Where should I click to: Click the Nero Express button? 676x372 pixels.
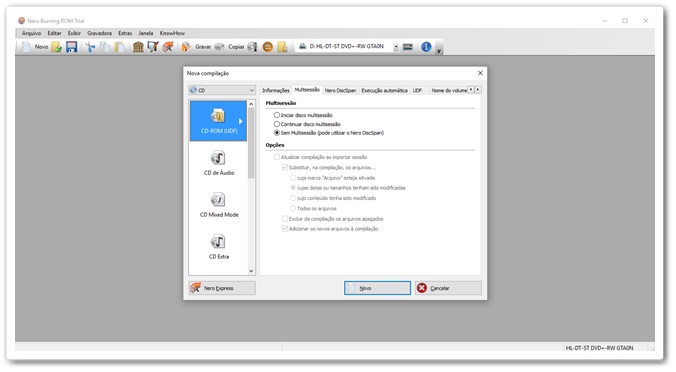pos(222,288)
